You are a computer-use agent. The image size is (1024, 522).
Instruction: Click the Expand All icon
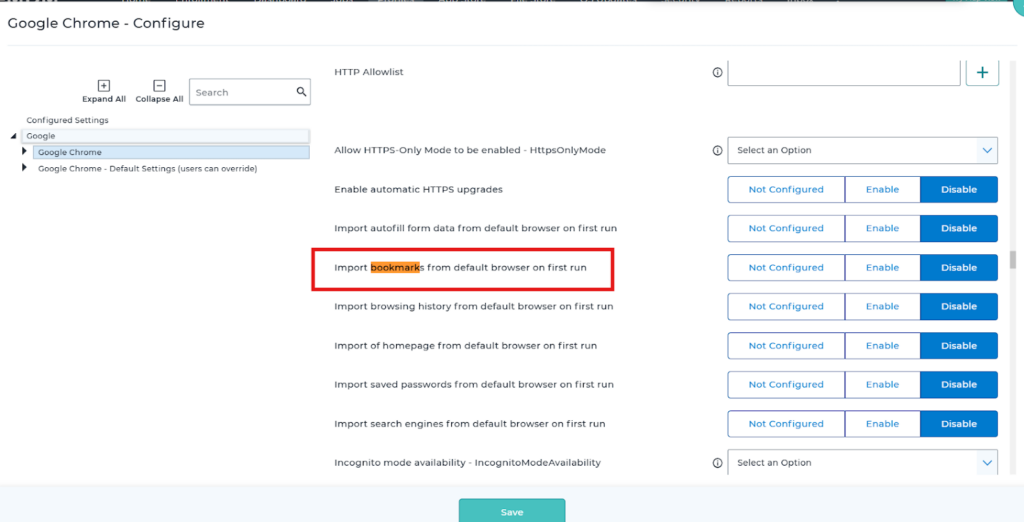tap(104, 86)
